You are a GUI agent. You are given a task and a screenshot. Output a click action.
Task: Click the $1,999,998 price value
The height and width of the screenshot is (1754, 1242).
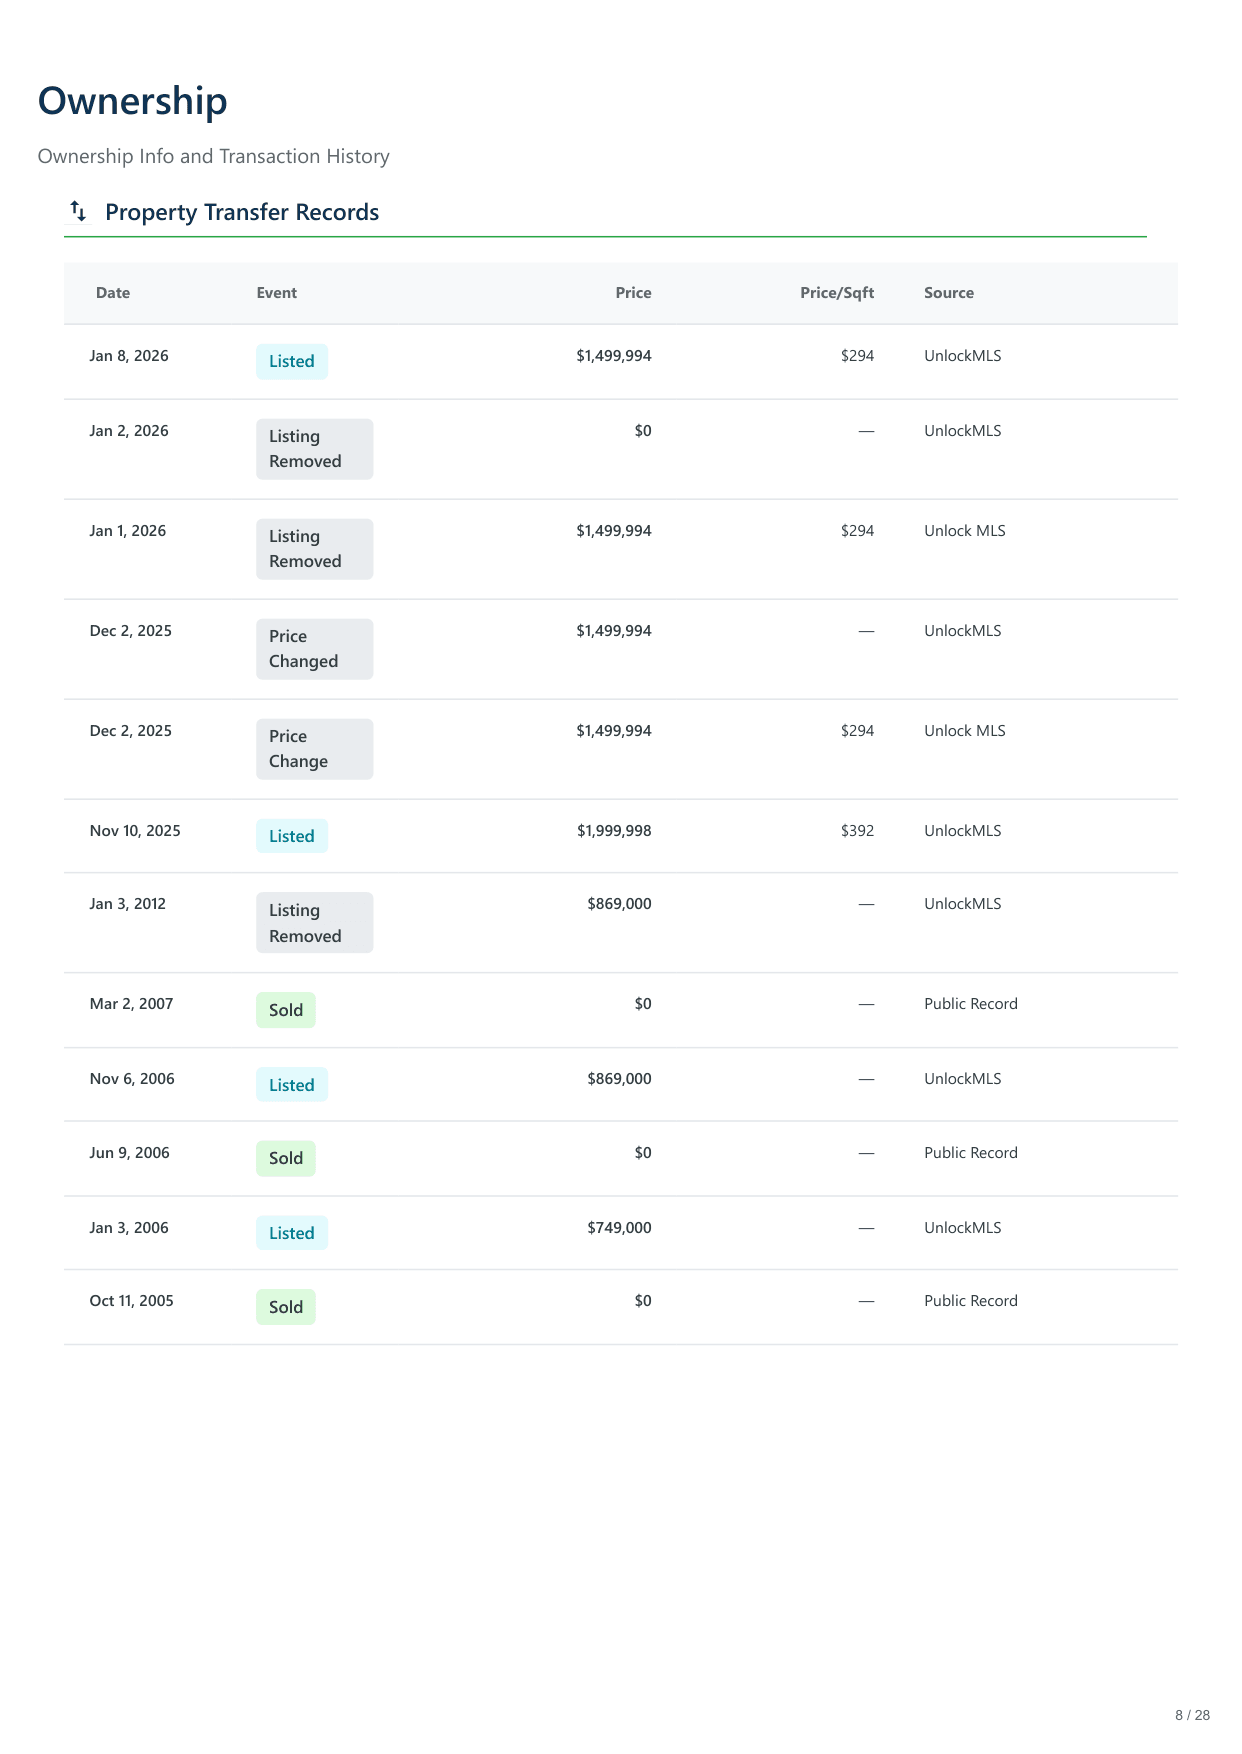pyautogui.click(x=613, y=831)
